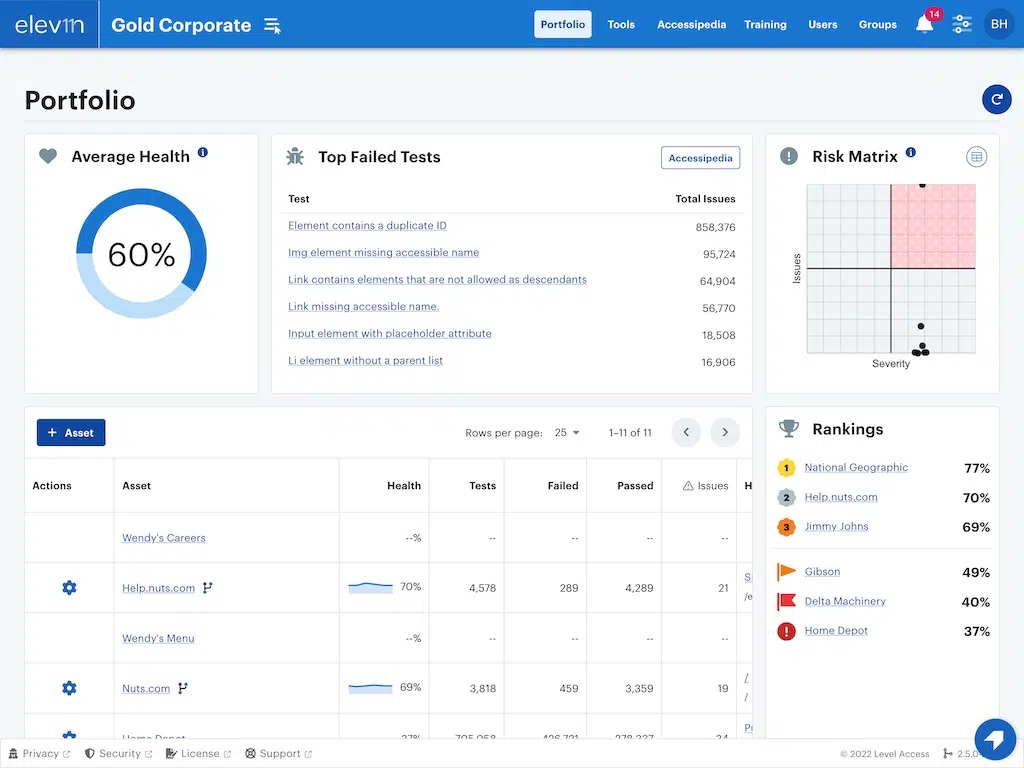The image size is (1024, 768).
Task: Open the Support footer link
Action: click(279, 754)
